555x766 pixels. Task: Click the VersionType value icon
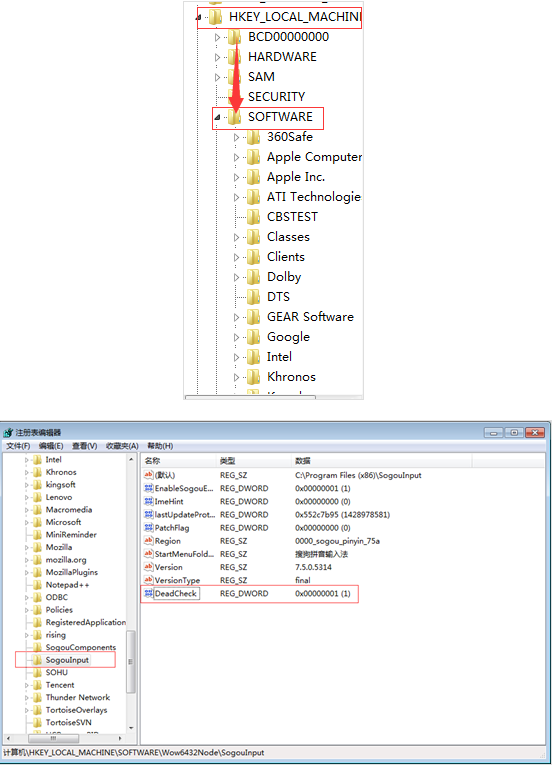coord(149,580)
